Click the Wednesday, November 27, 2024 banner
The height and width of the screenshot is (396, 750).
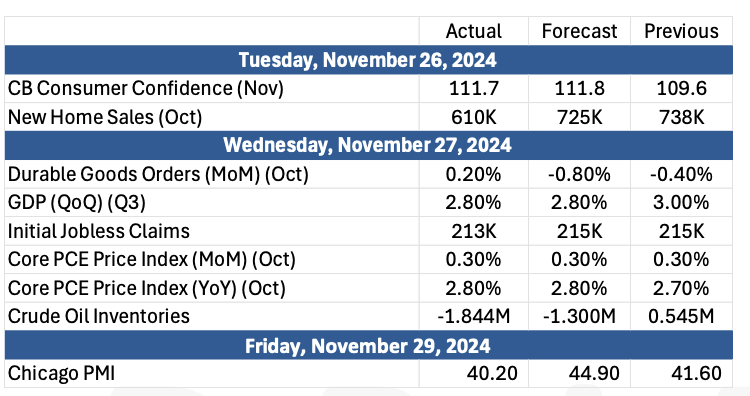click(368, 145)
